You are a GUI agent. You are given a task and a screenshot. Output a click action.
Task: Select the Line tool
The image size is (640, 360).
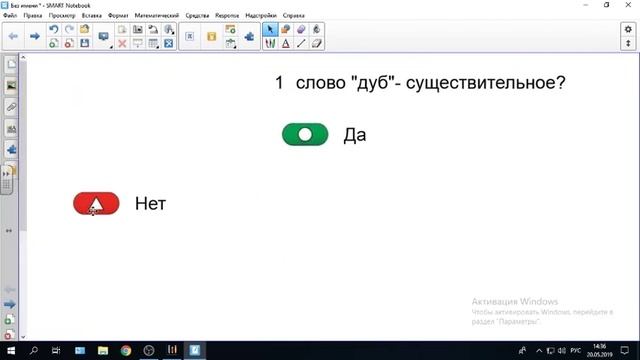[301, 43]
